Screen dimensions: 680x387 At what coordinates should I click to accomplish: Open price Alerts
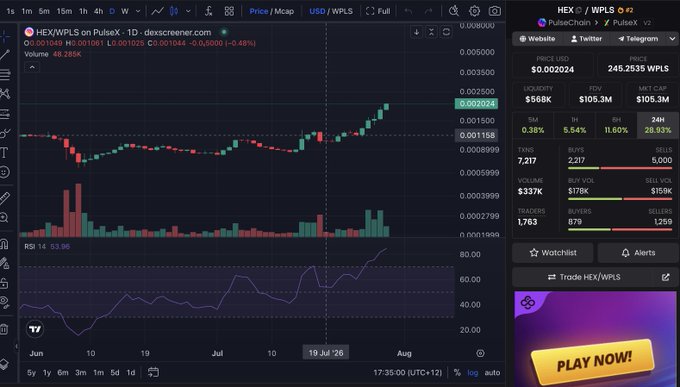pos(638,253)
